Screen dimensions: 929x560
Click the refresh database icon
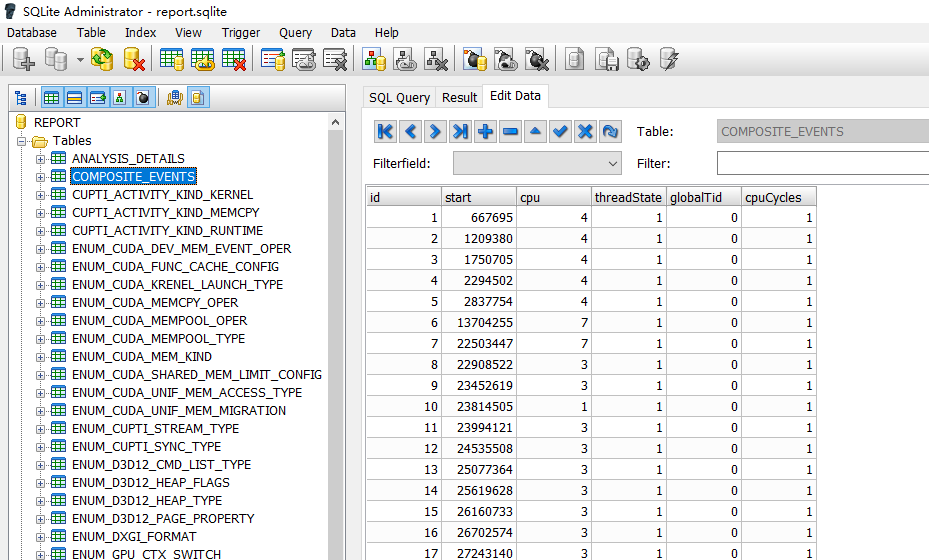102,60
